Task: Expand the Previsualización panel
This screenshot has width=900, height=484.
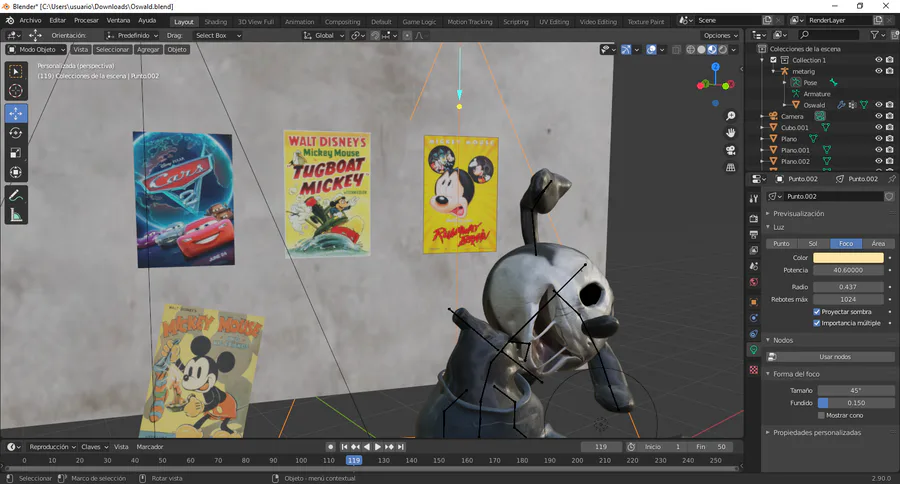Action: click(798, 214)
